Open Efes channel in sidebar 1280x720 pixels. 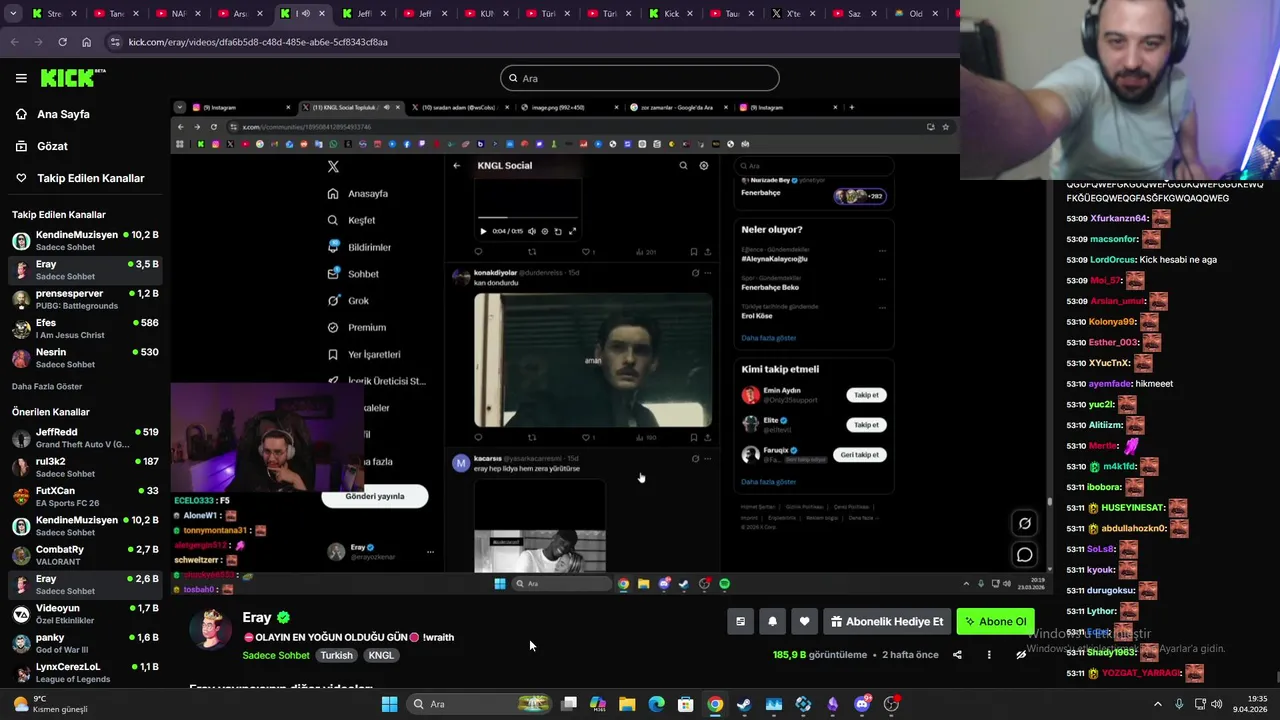pyautogui.click(x=85, y=329)
